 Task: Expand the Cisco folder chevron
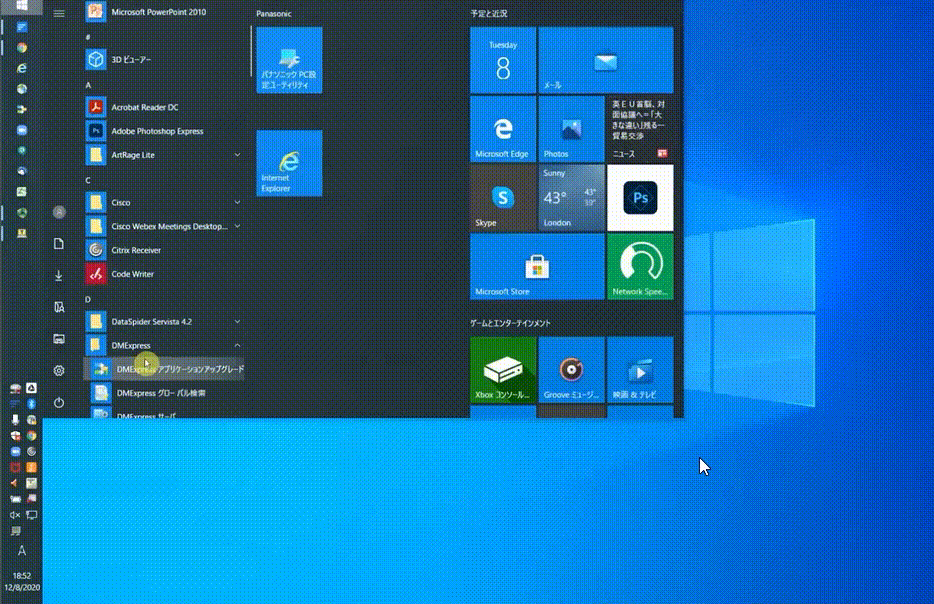237,203
